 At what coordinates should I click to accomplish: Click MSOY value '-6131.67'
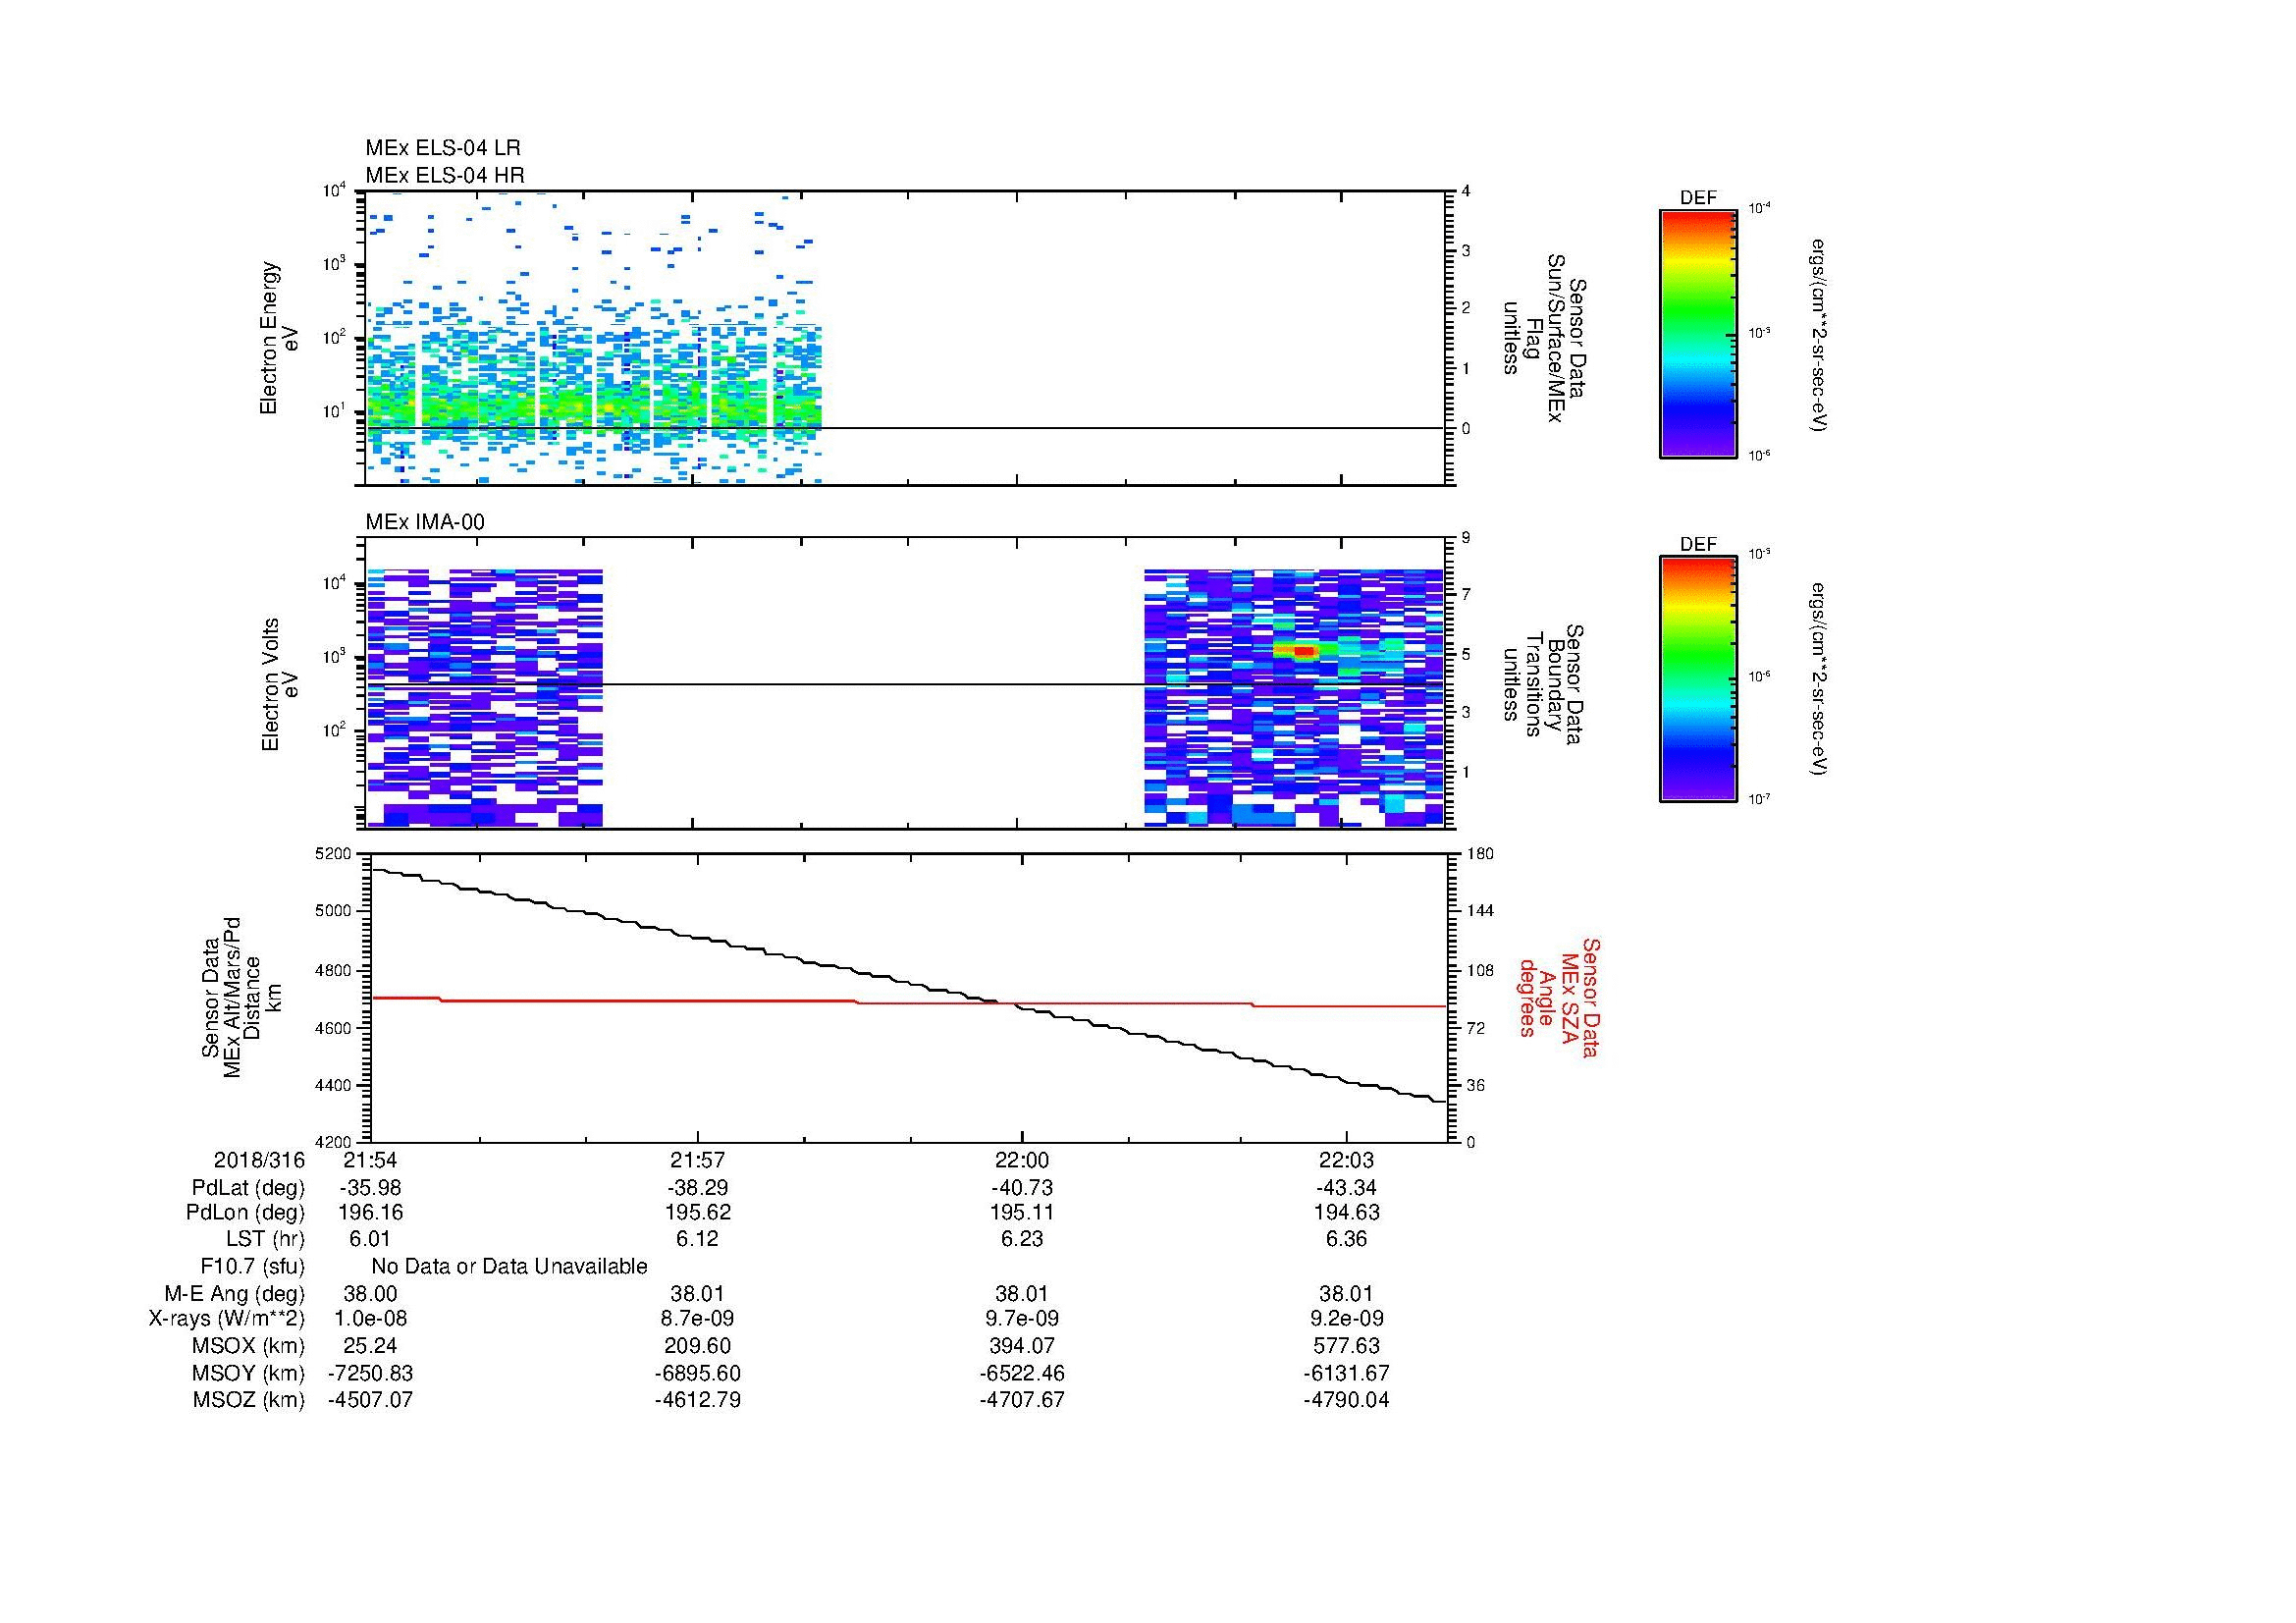[1347, 1374]
